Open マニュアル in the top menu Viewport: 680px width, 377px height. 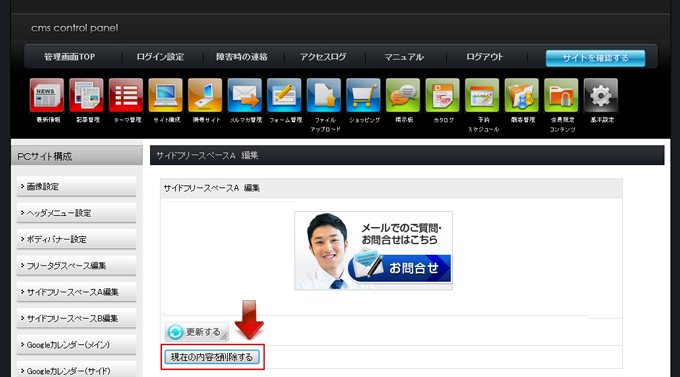tap(404, 57)
